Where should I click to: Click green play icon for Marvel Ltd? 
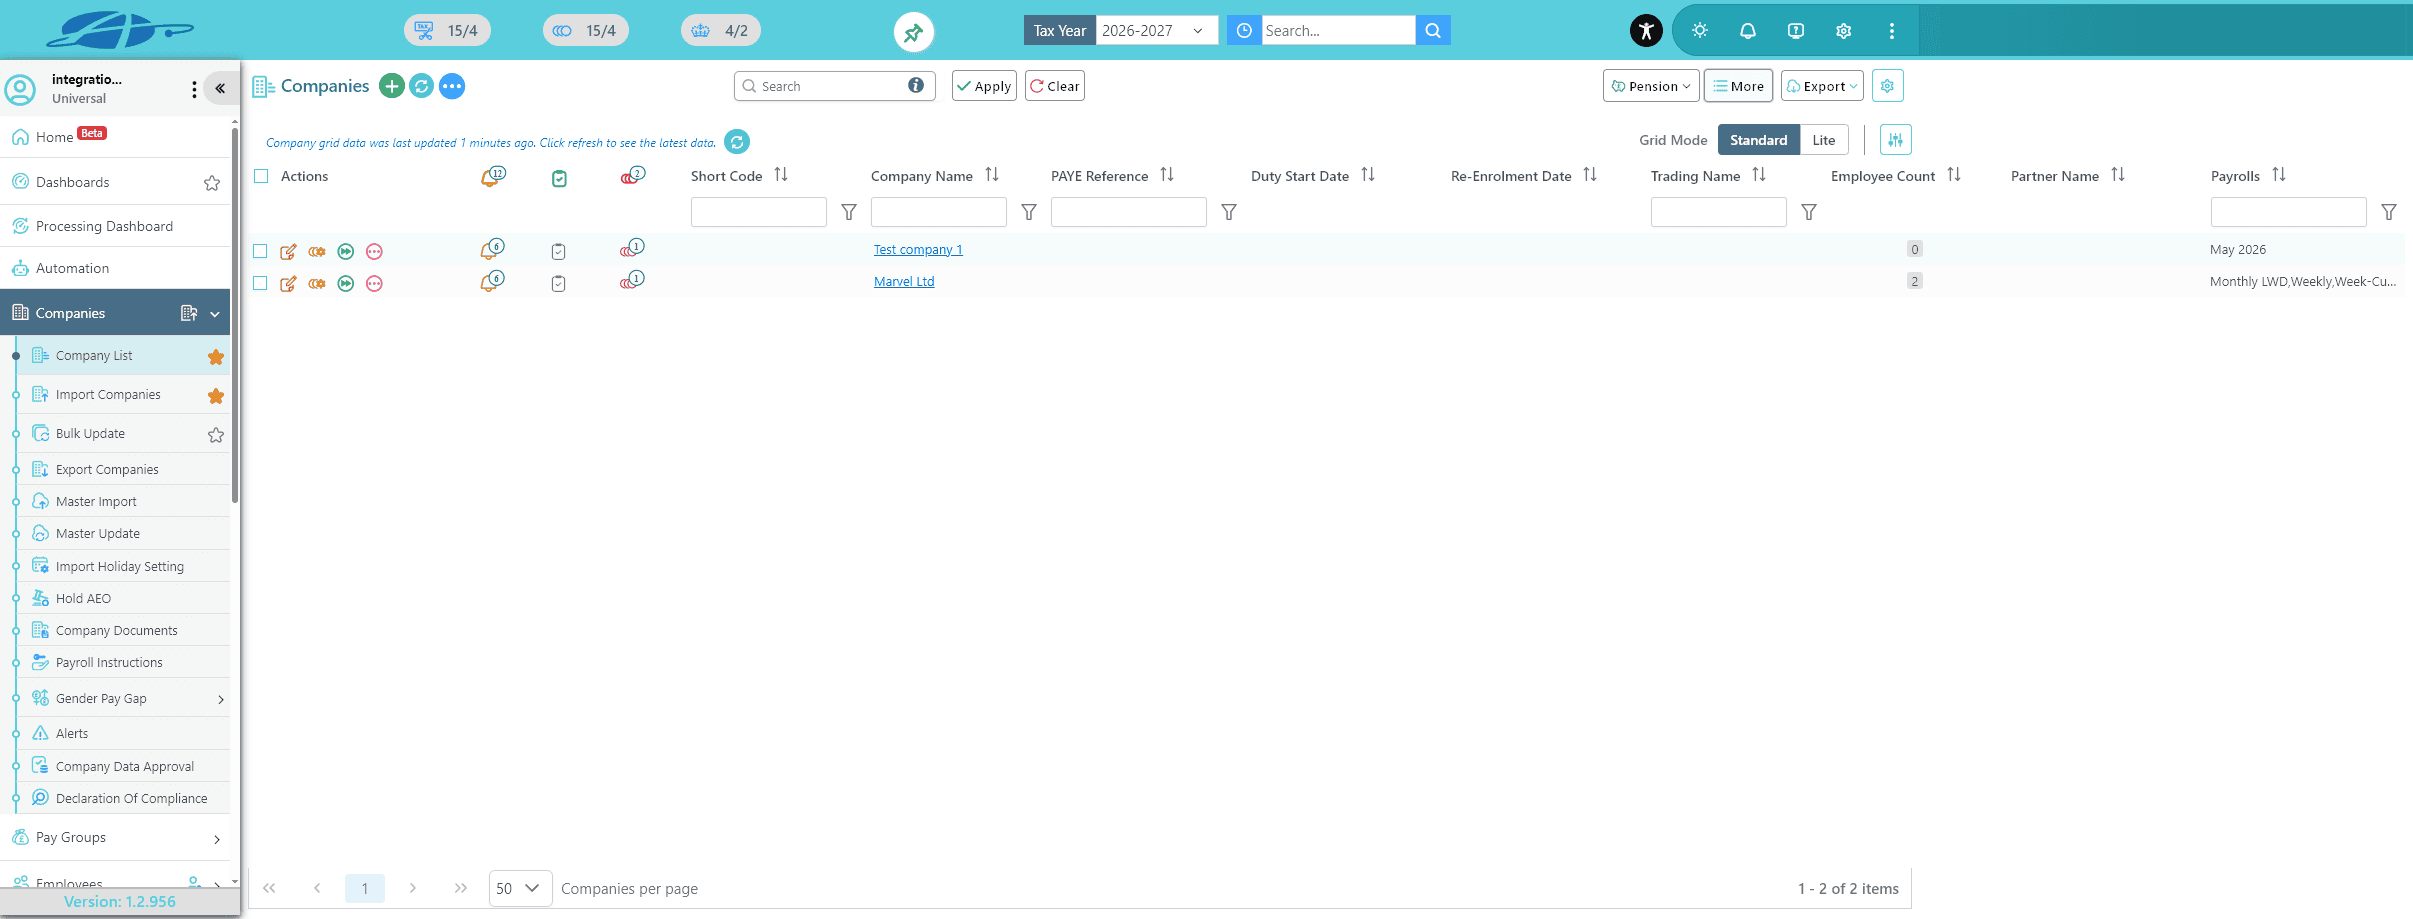point(346,284)
